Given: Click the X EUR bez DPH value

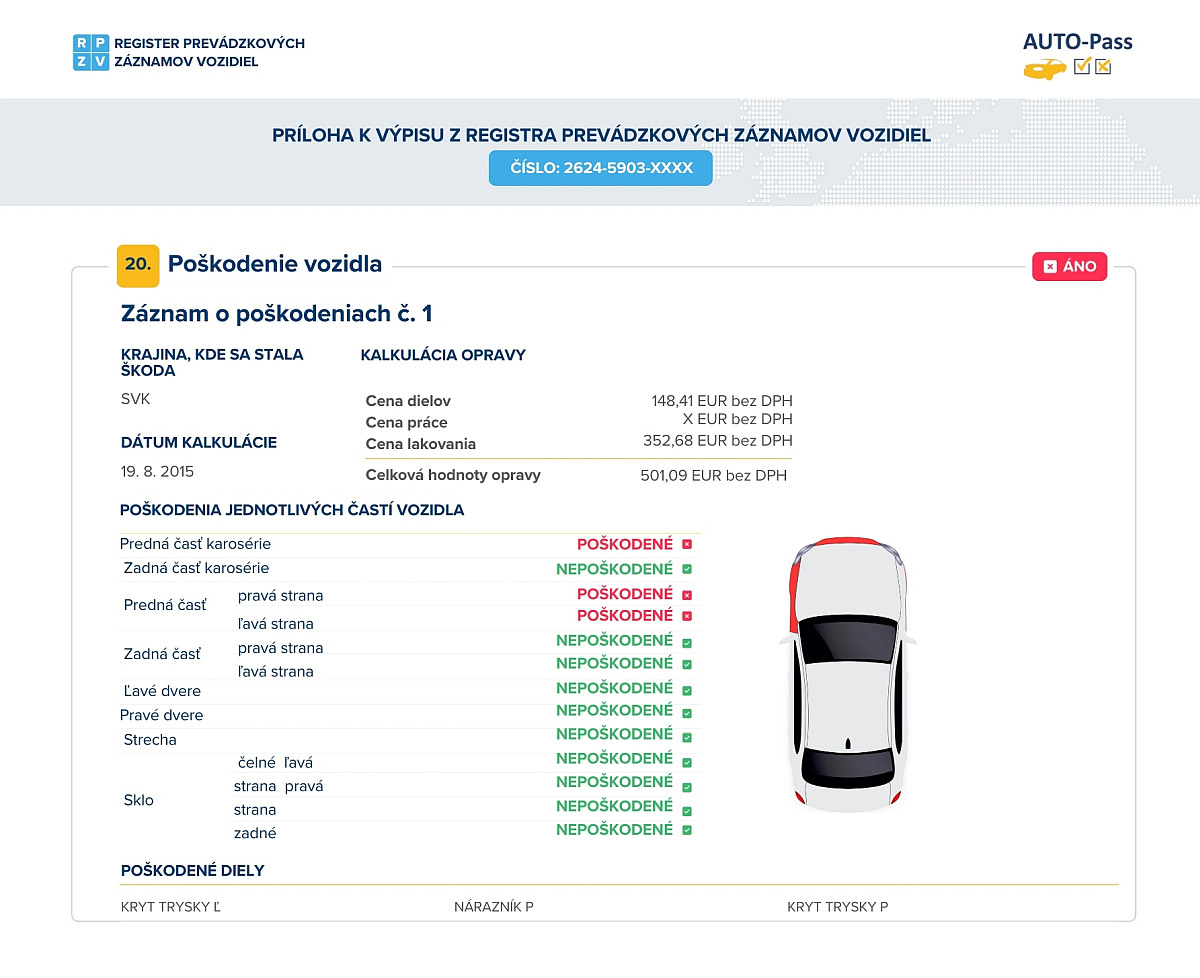Looking at the screenshot, I should pyautogui.click(x=738, y=419).
